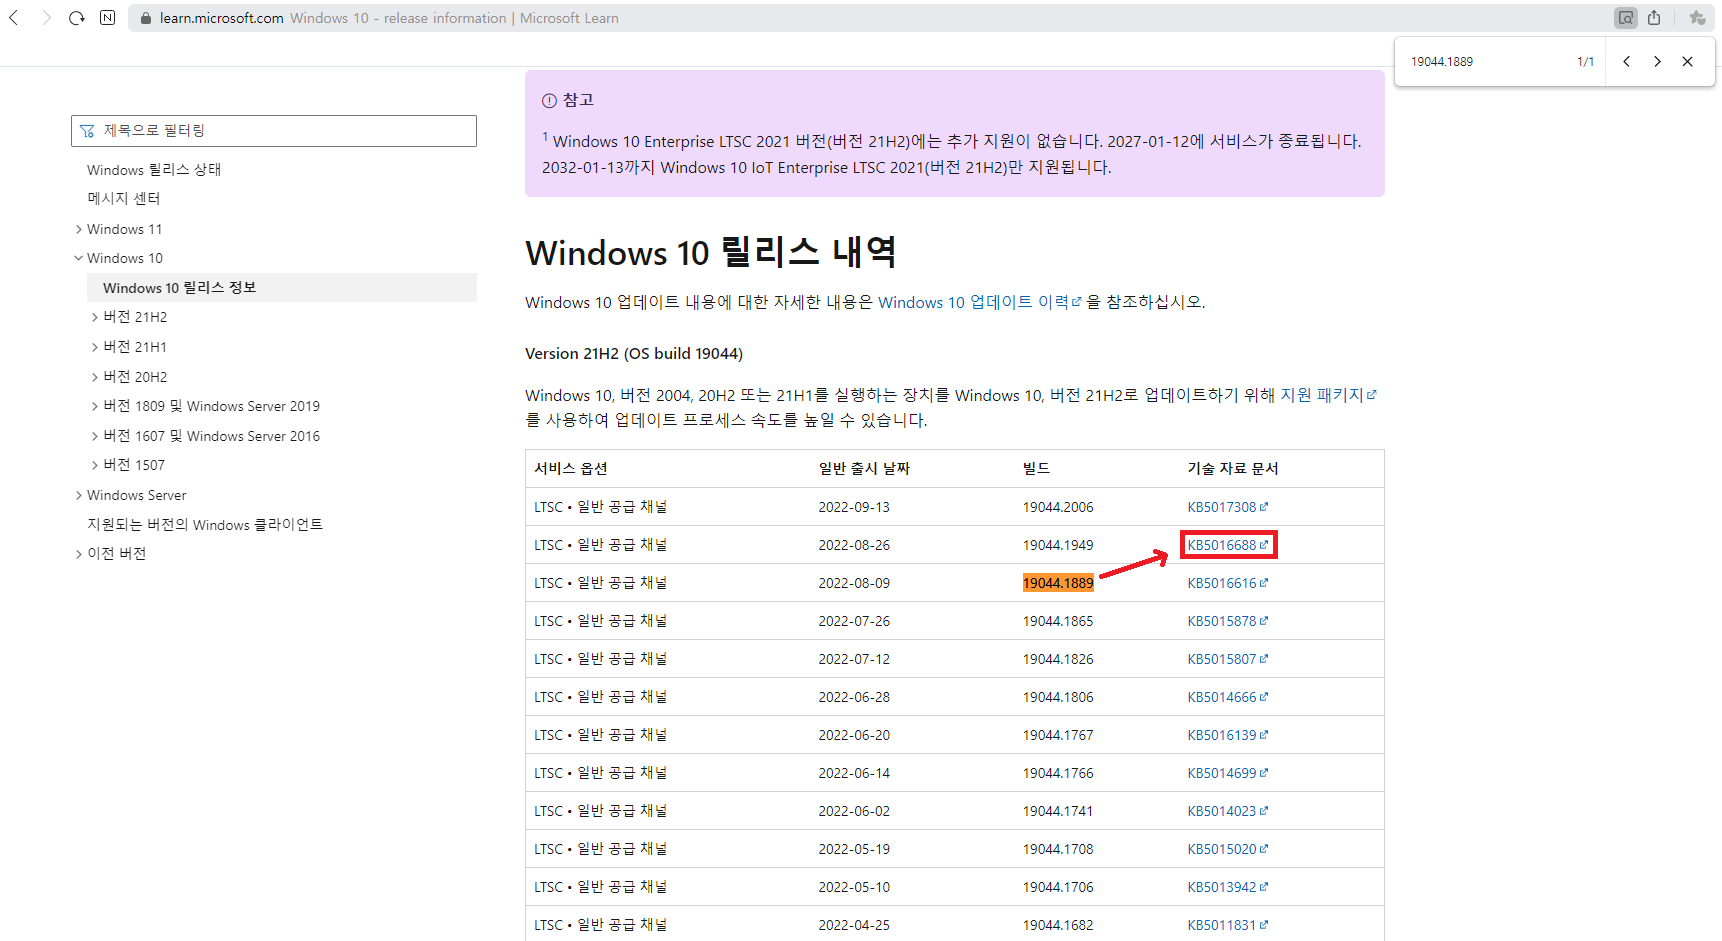Open 지원되는 버전의 Windows 클라이언트
The image size is (1722, 941).
click(x=205, y=525)
